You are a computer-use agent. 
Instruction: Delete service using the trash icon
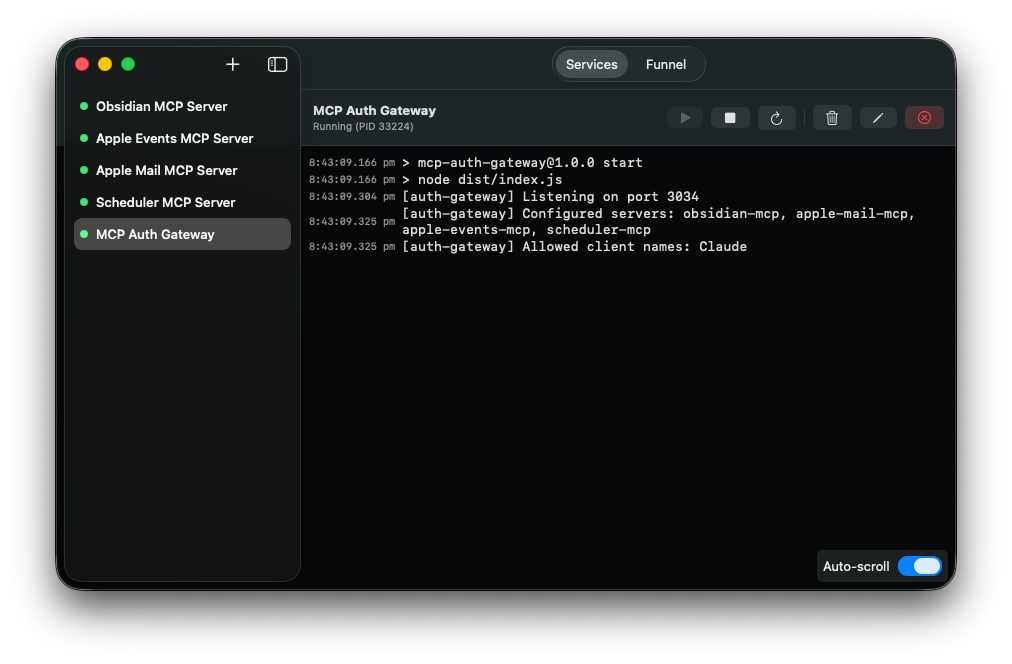(x=832, y=118)
